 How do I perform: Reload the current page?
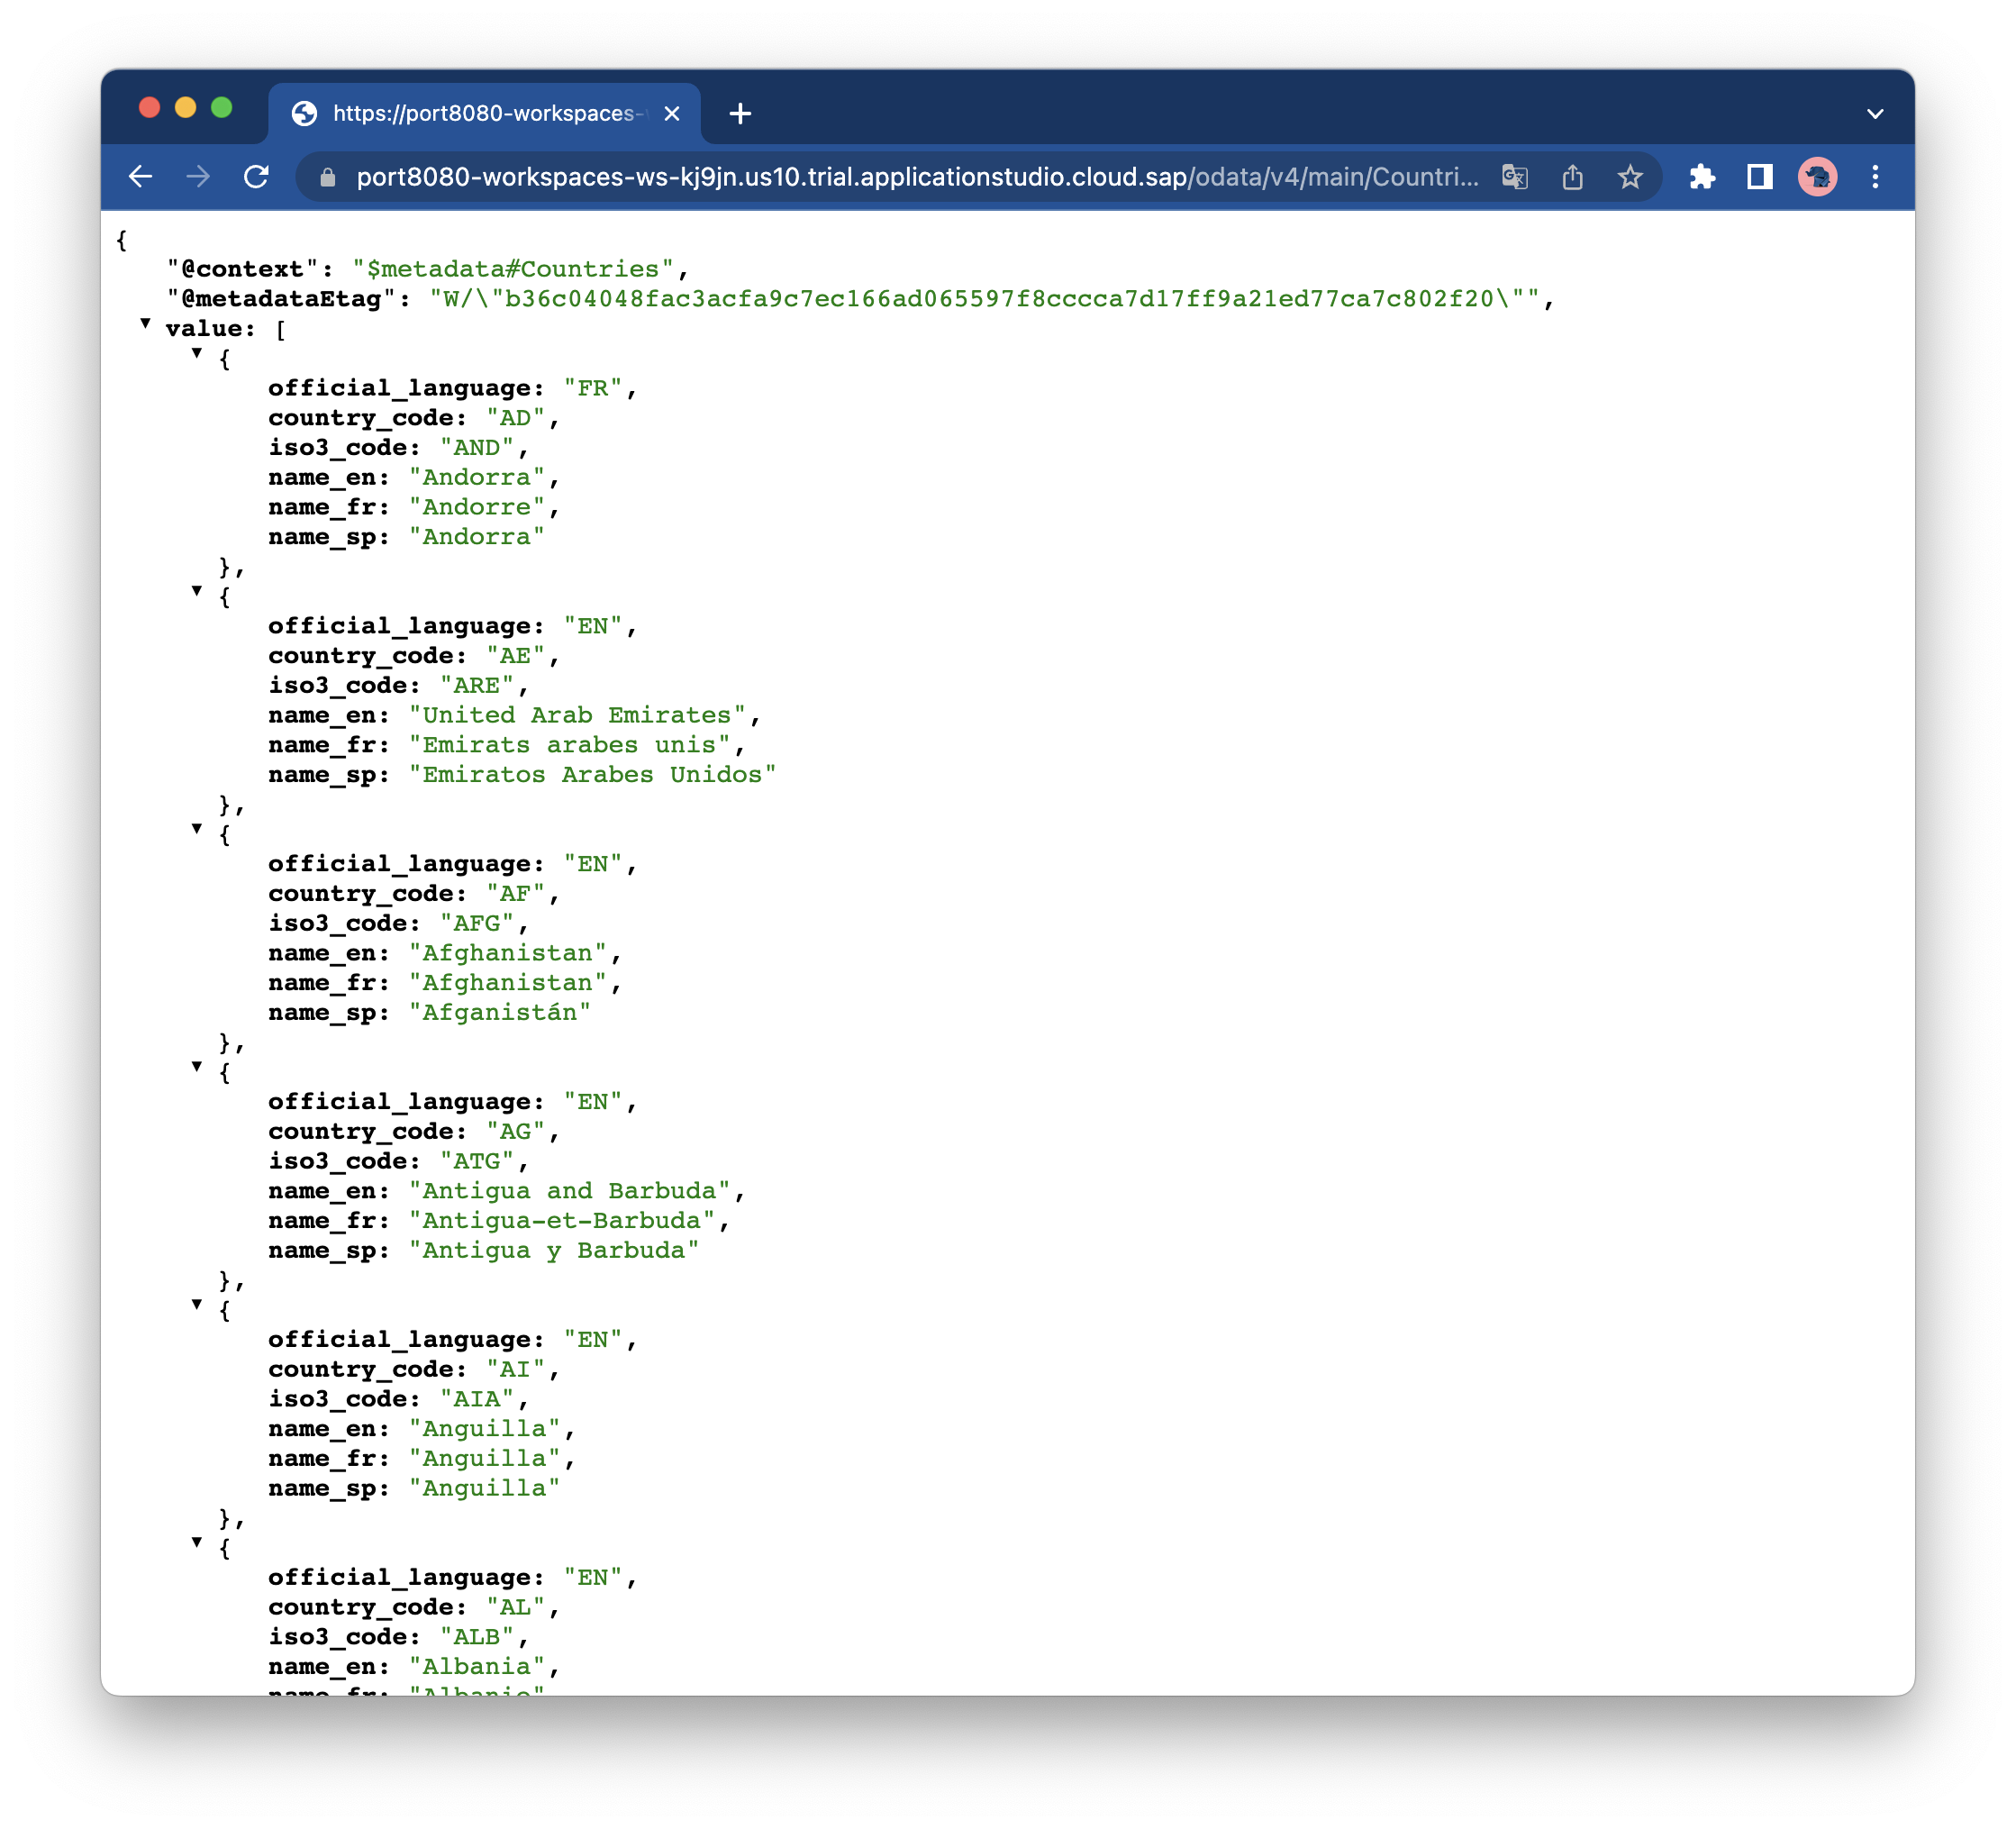(257, 177)
